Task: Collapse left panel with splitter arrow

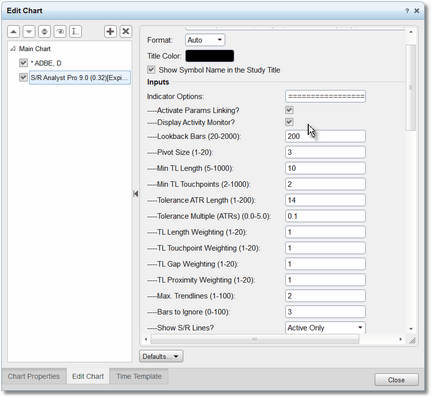Action: point(135,194)
